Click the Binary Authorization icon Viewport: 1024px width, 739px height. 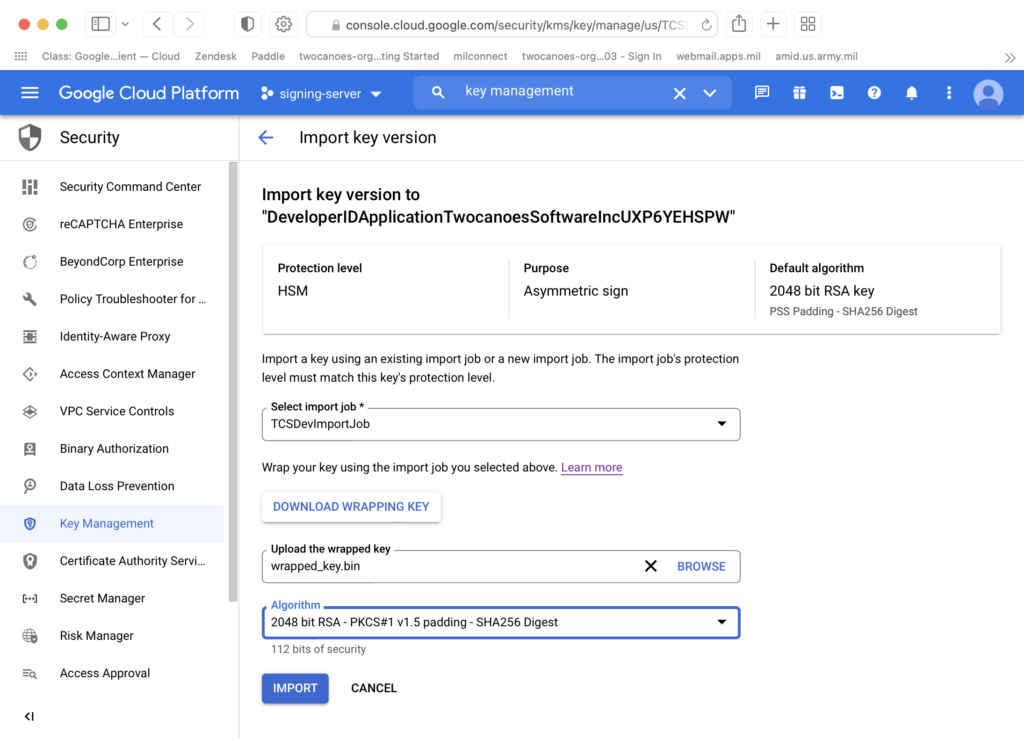point(29,448)
